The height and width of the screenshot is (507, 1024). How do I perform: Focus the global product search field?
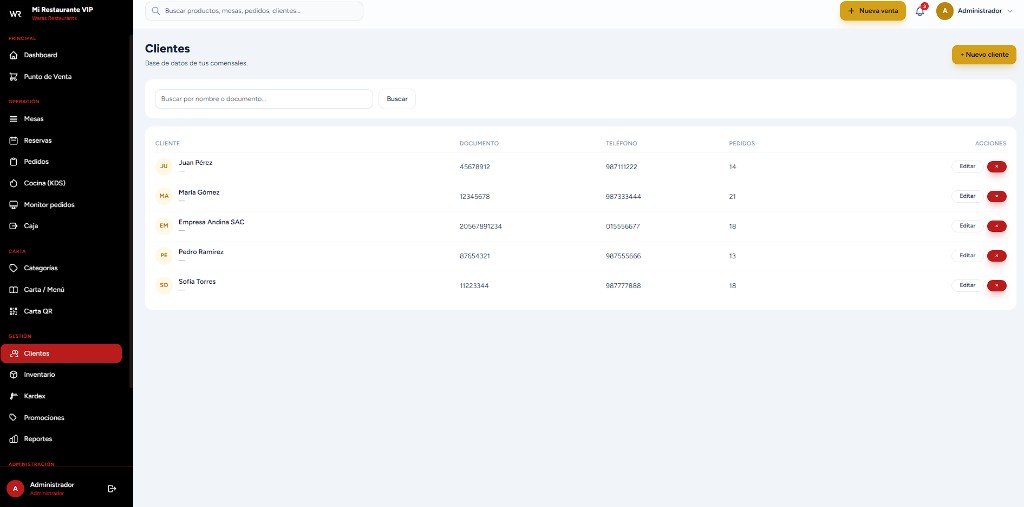254,11
